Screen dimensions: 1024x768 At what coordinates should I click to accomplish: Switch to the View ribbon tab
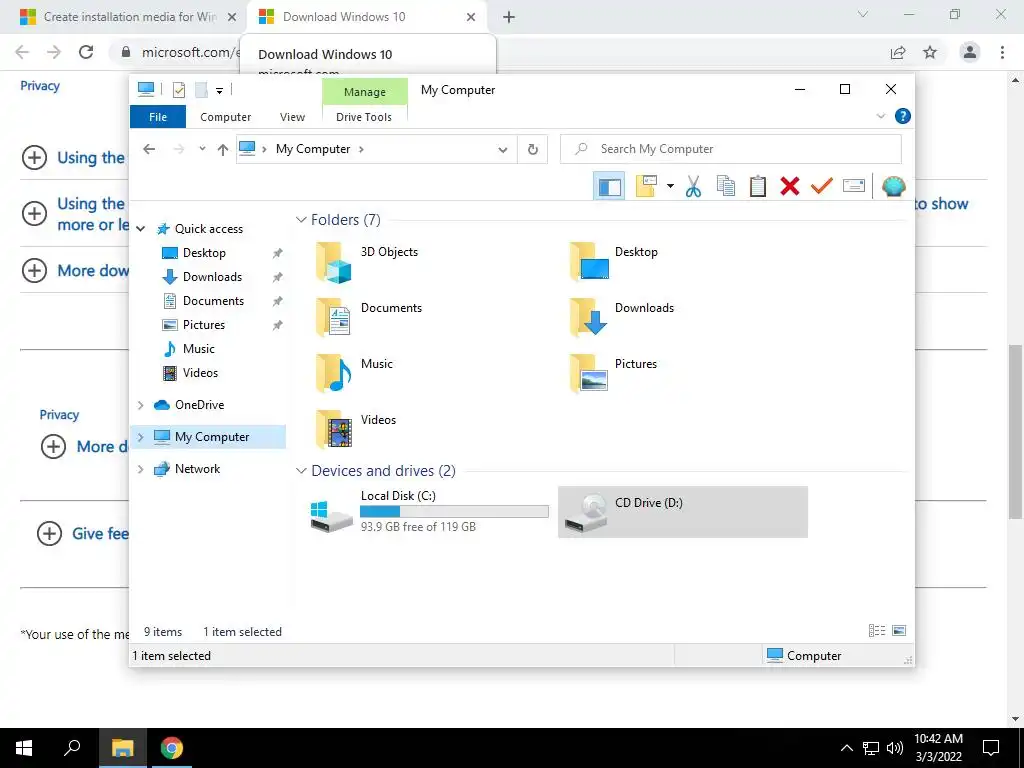(292, 117)
